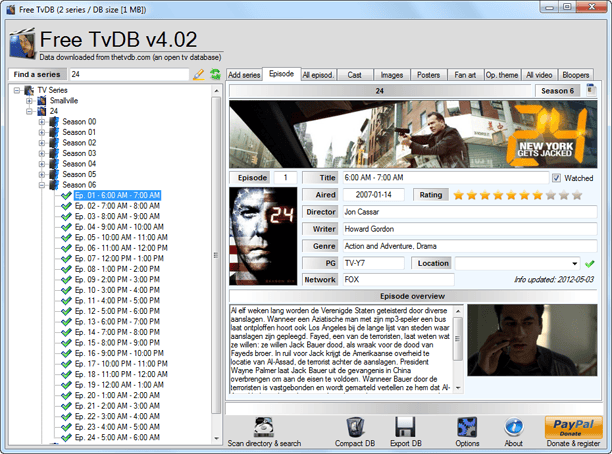Click the 24 New York banner image
The width and height of the screenshot is (612, 454).
(413, 134)
